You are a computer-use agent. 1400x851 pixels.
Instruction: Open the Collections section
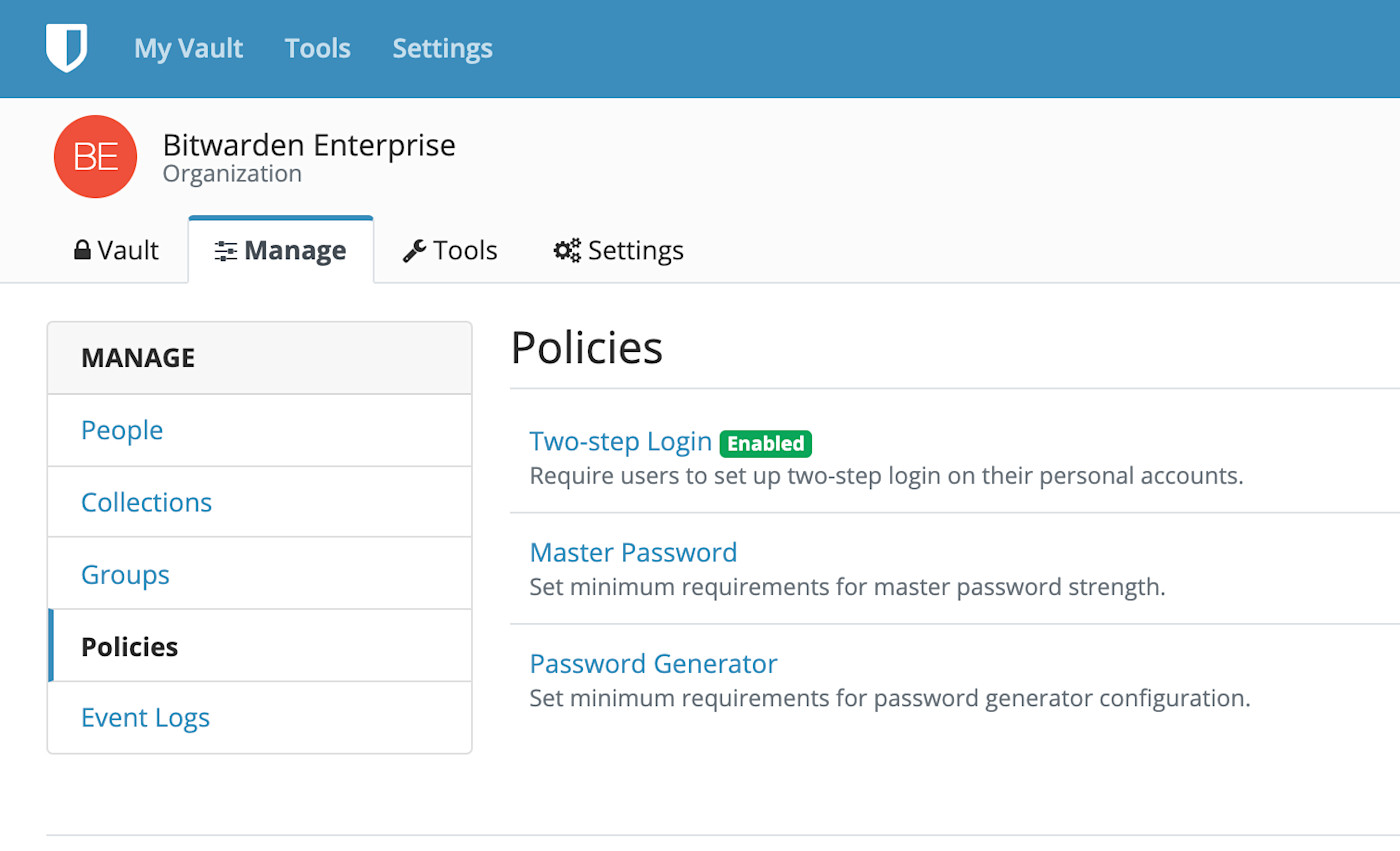146,501
